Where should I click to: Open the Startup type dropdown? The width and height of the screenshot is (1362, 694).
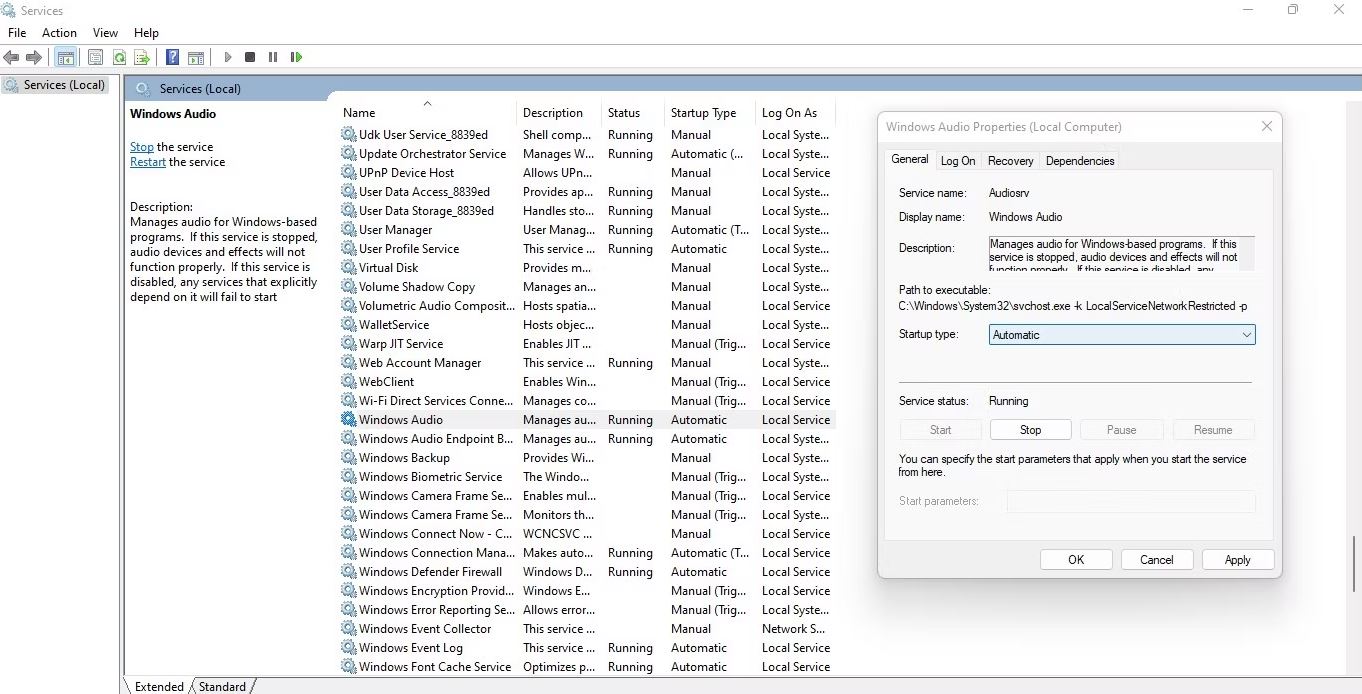tap(1122, 335)
